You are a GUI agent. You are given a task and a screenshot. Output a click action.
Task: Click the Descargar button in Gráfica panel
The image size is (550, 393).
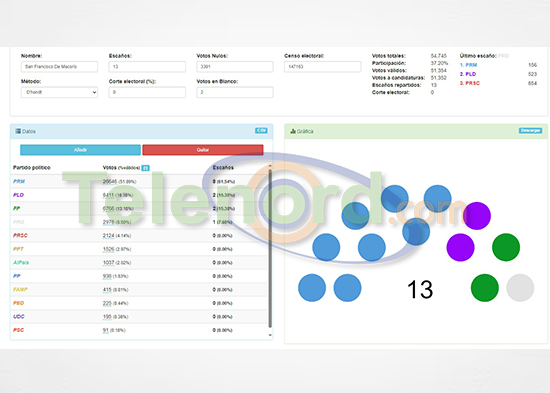(530, 131)
